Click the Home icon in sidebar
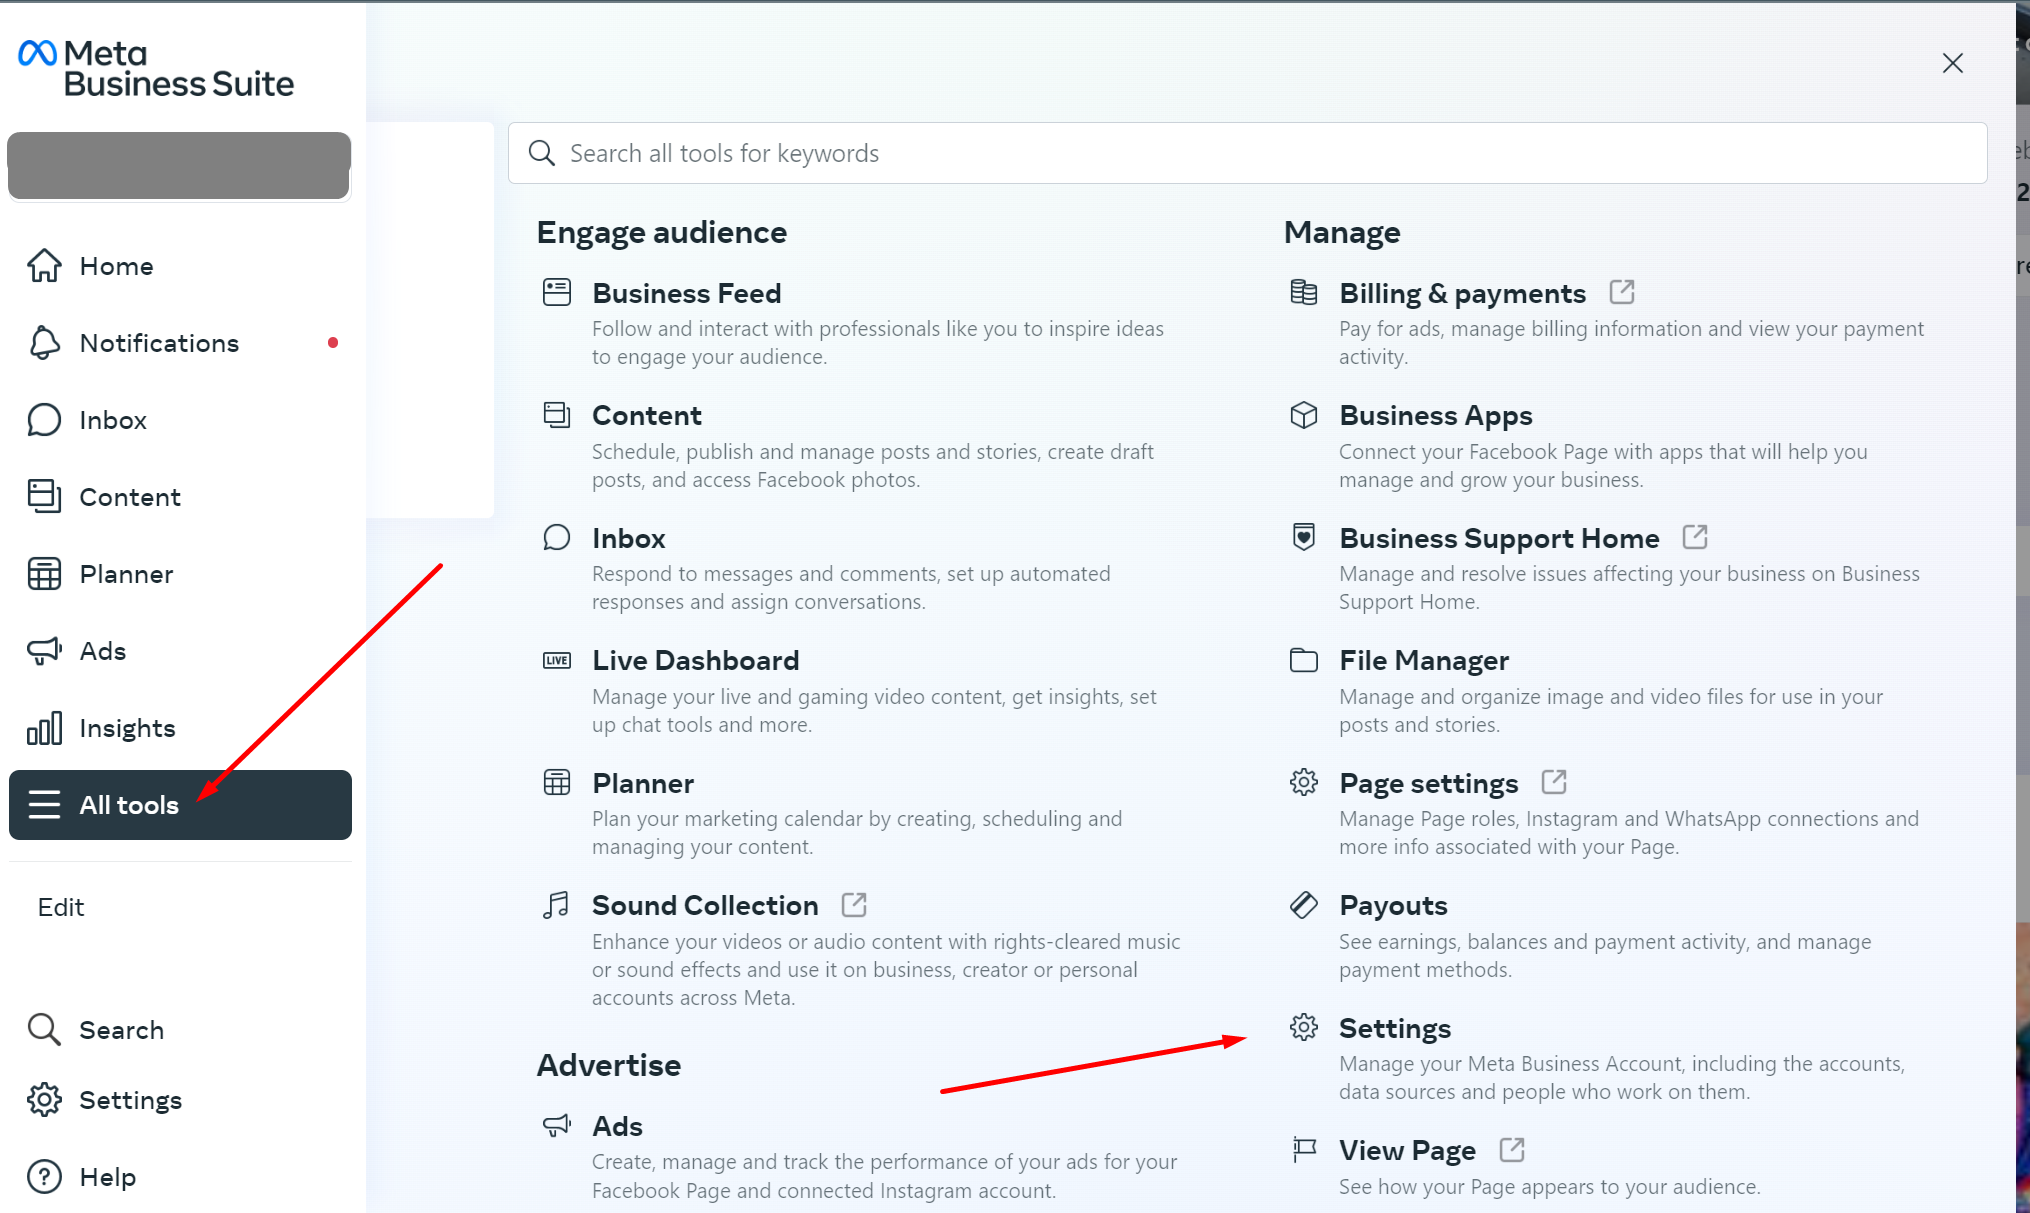The height and width of the screenshot is (1213, 2030). click(44, 266)
